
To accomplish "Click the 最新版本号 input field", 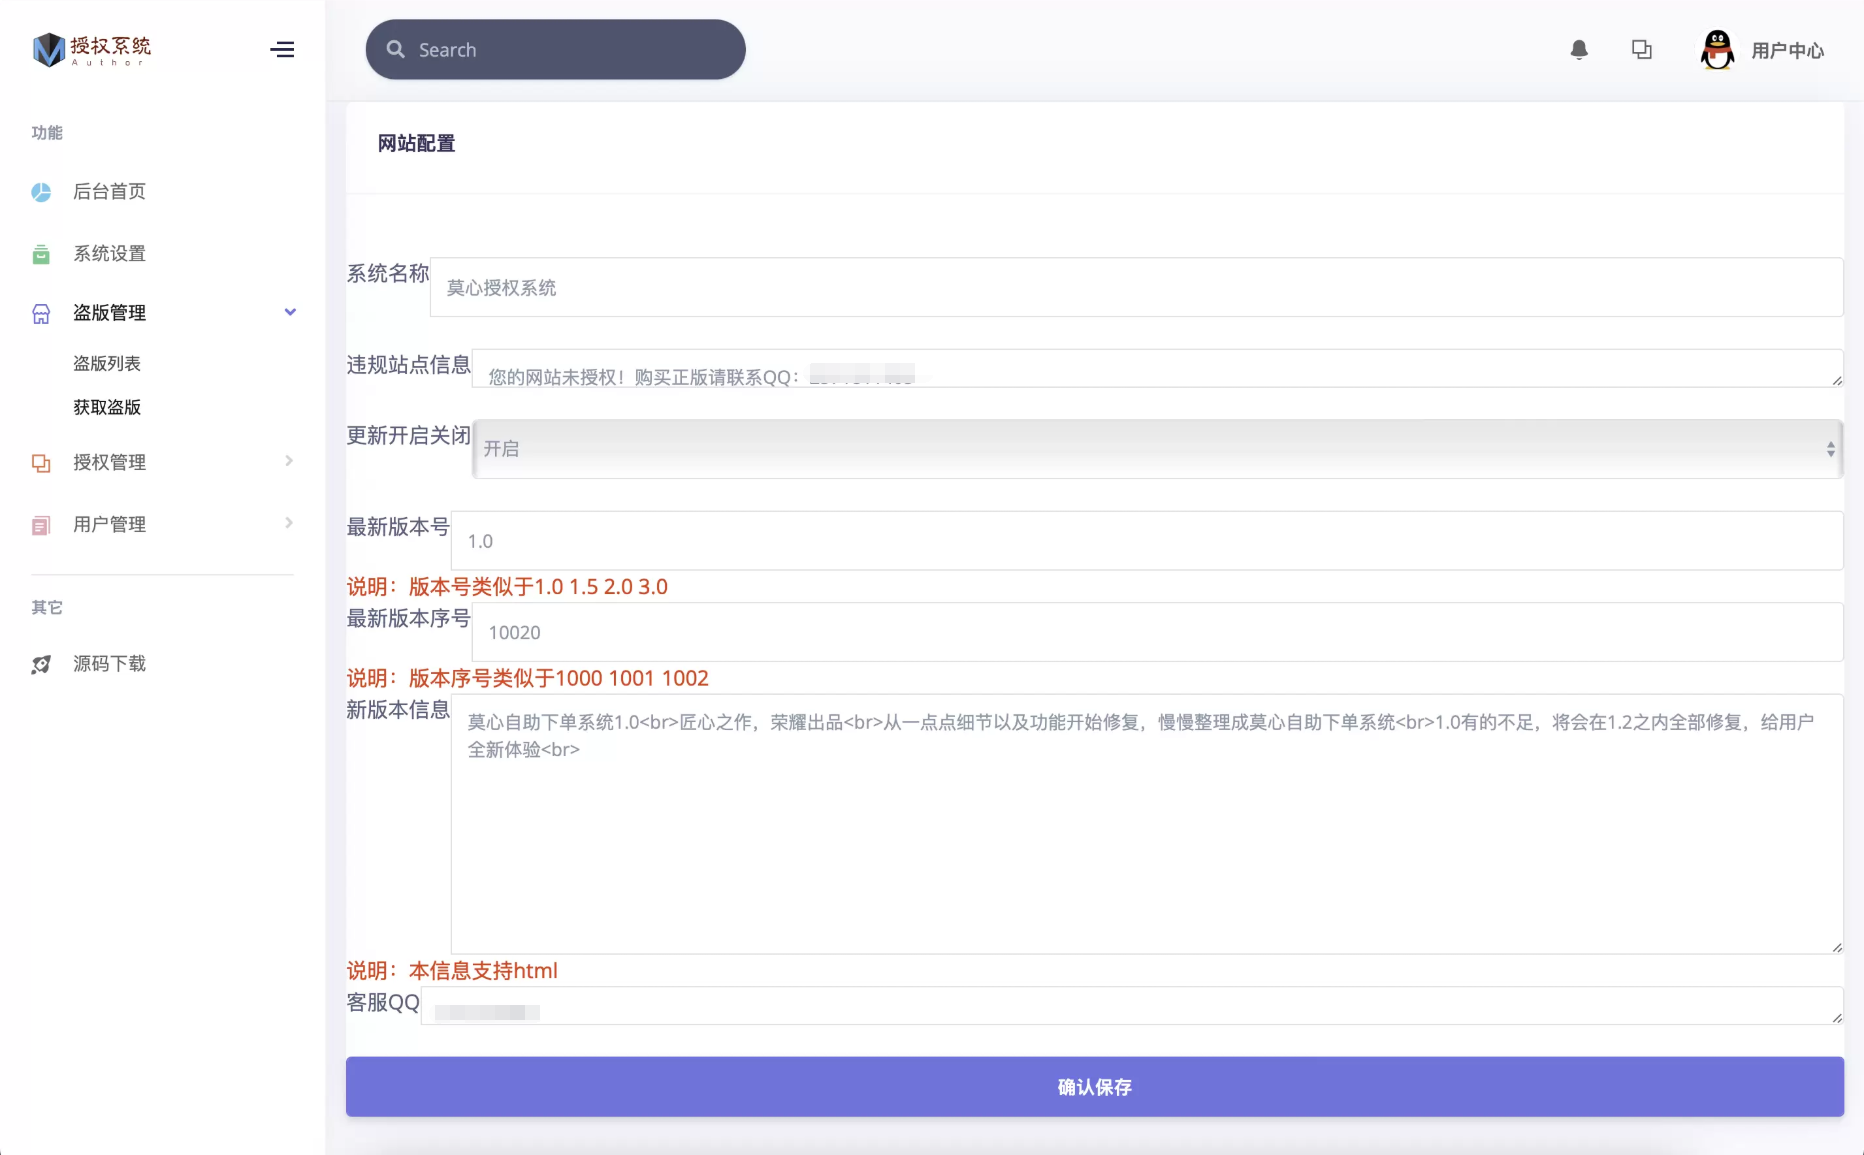I will (x=1146, y=541).
